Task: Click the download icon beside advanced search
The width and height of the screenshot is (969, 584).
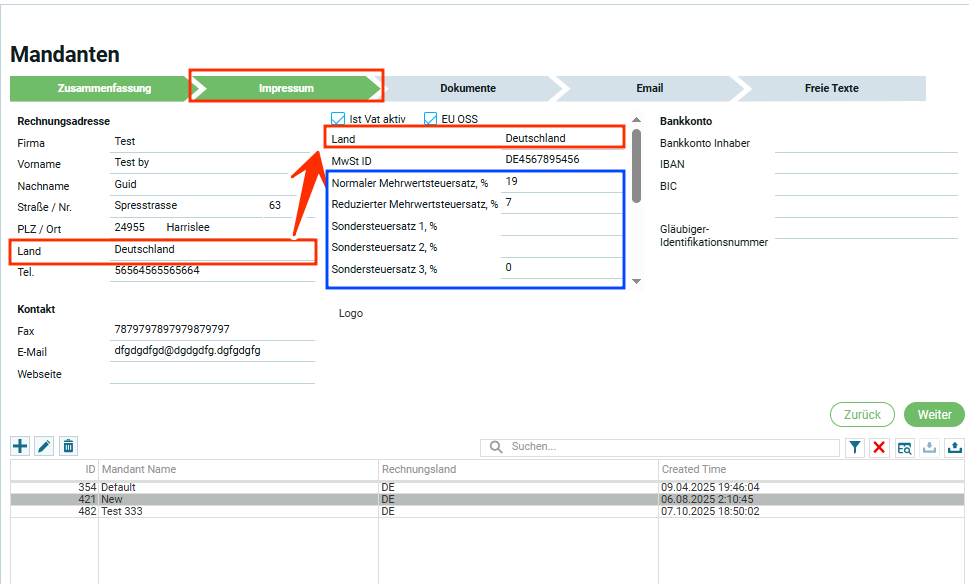Action: click(x=929, y=448)
